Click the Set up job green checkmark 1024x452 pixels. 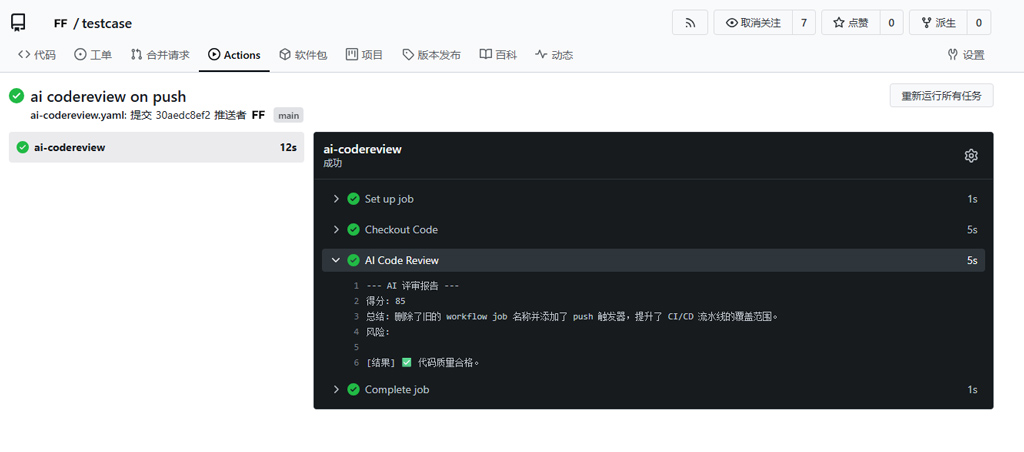click(x=353, y=199)
